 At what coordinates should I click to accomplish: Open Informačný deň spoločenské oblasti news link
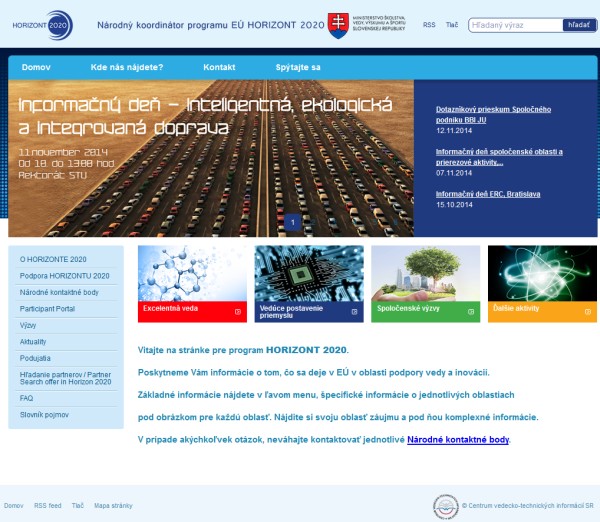[499, 157]
